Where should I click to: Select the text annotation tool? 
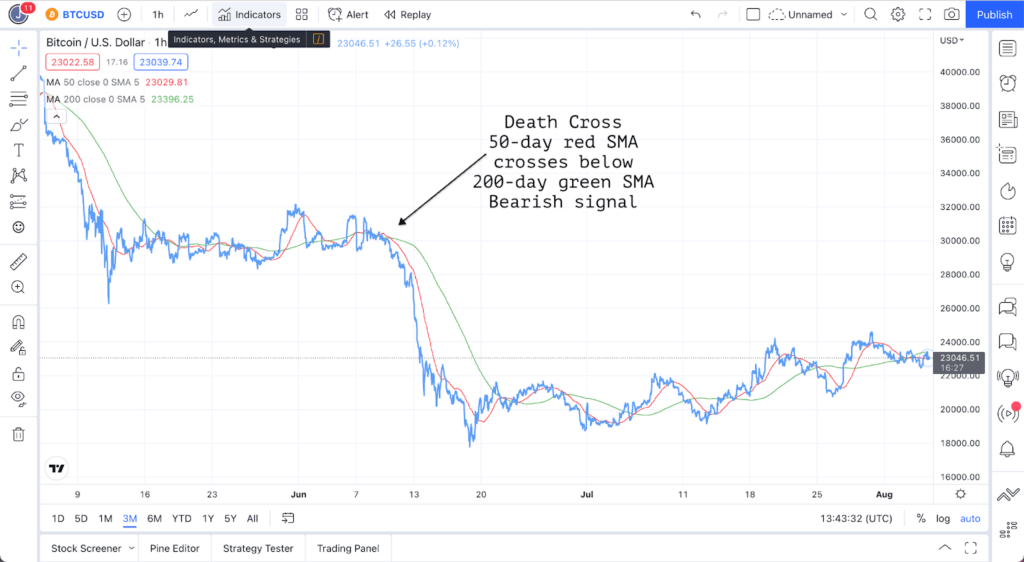[18, 150]
